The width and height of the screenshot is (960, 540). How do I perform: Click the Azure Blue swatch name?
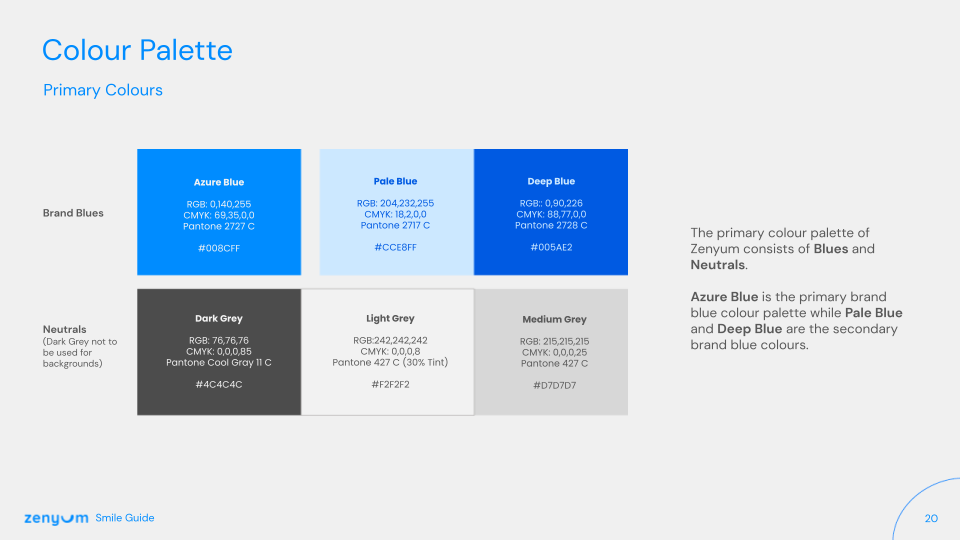pyautogui.click(x=219, y=182)
